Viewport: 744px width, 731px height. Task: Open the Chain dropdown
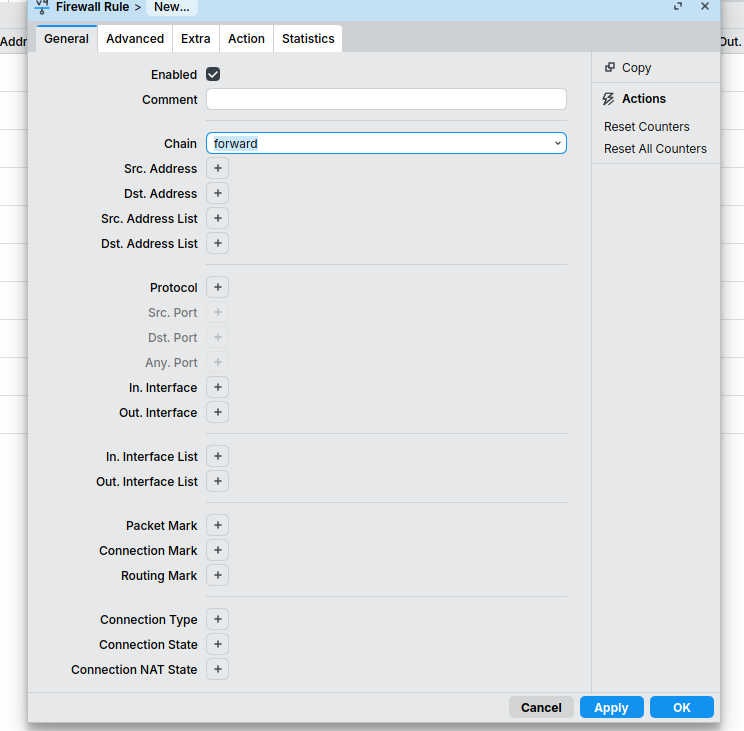coord(386,143)
